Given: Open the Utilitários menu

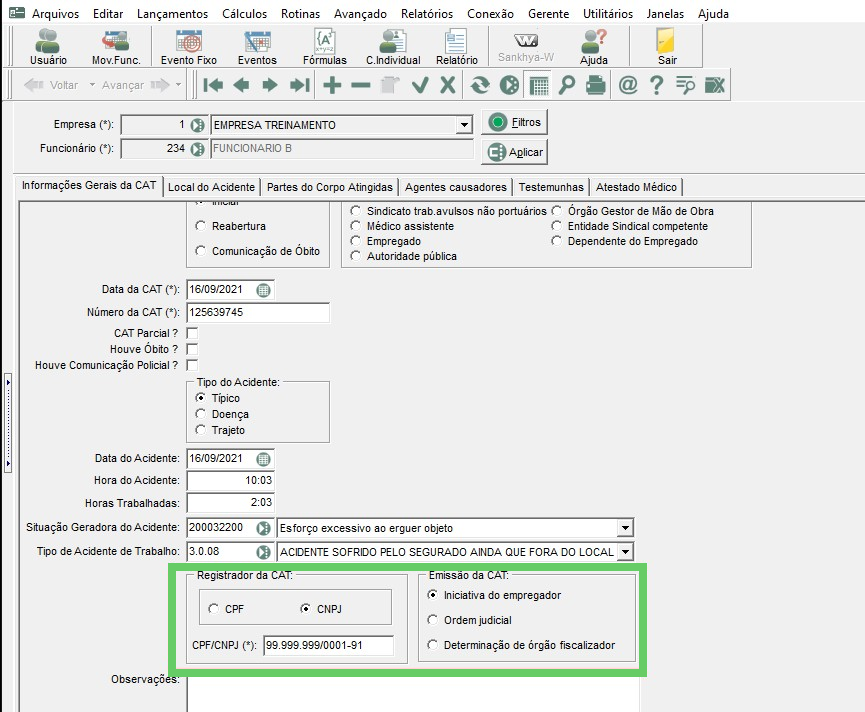Looking at the screenshot, I should [608, 14].
